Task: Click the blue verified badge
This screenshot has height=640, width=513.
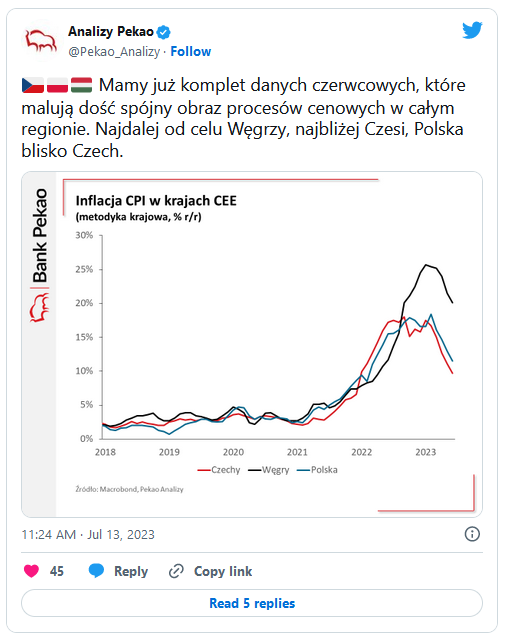Action: click(164, 32)
